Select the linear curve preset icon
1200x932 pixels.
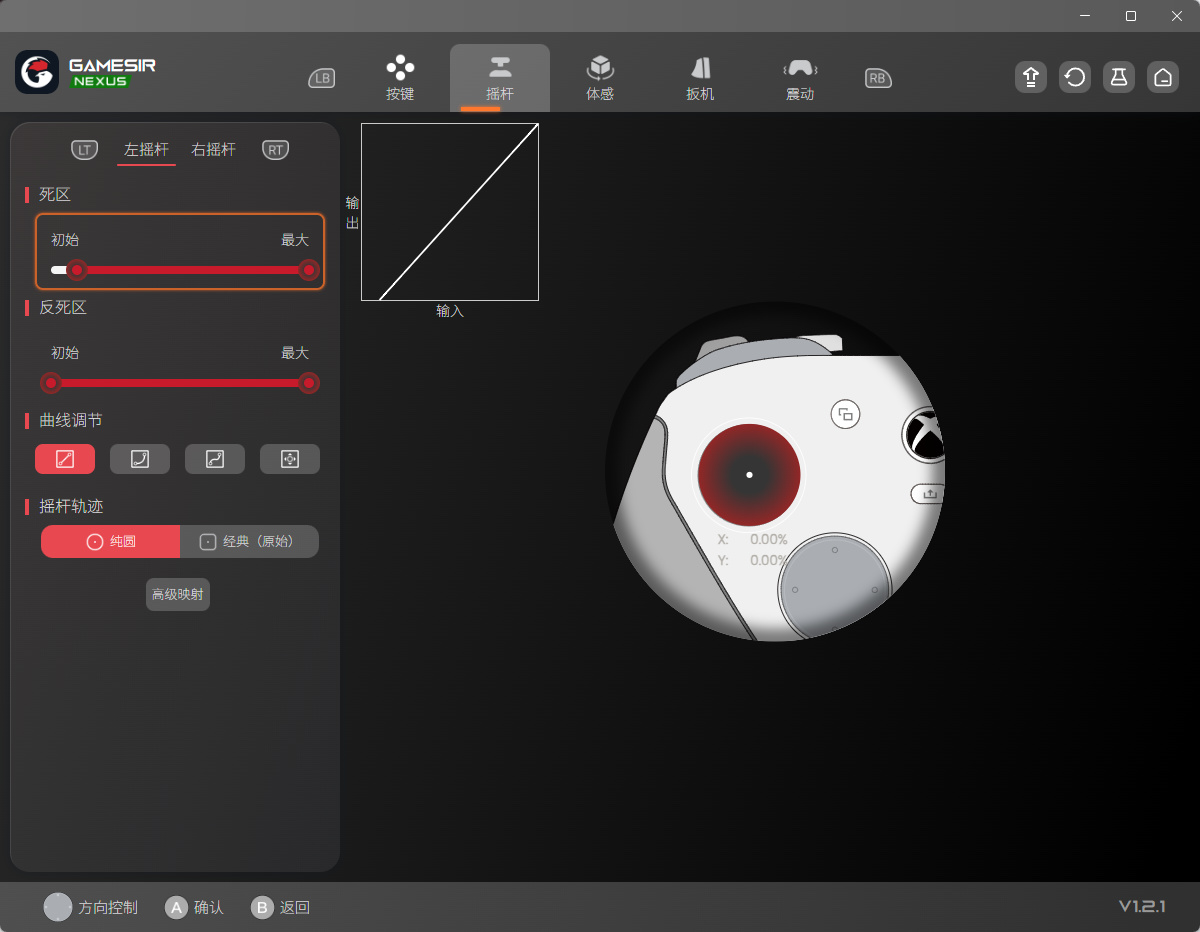65,459
